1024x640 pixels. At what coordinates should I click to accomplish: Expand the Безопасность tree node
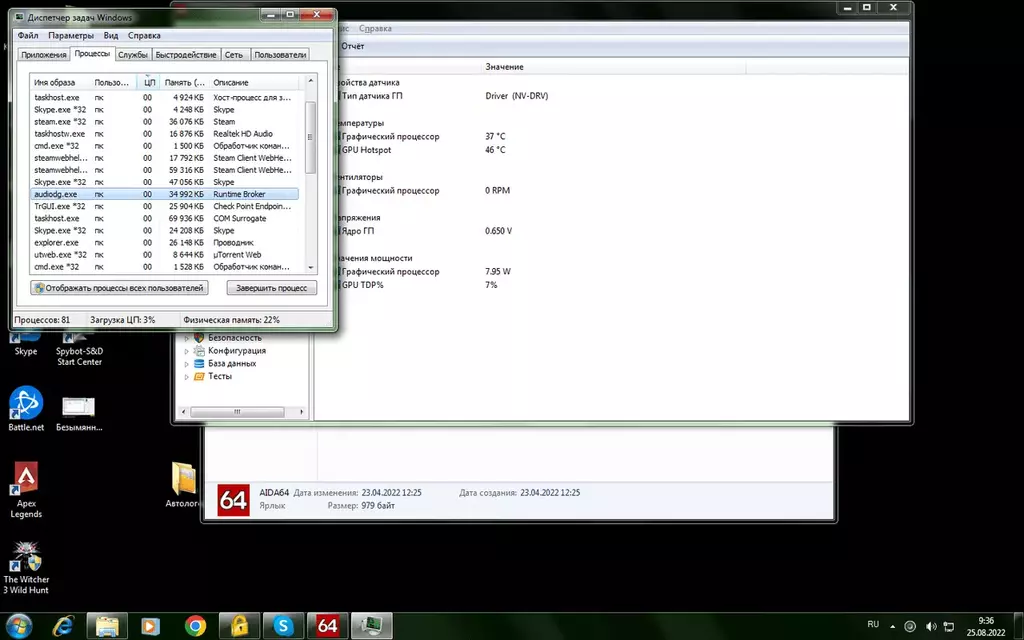[x=186, y=338]
